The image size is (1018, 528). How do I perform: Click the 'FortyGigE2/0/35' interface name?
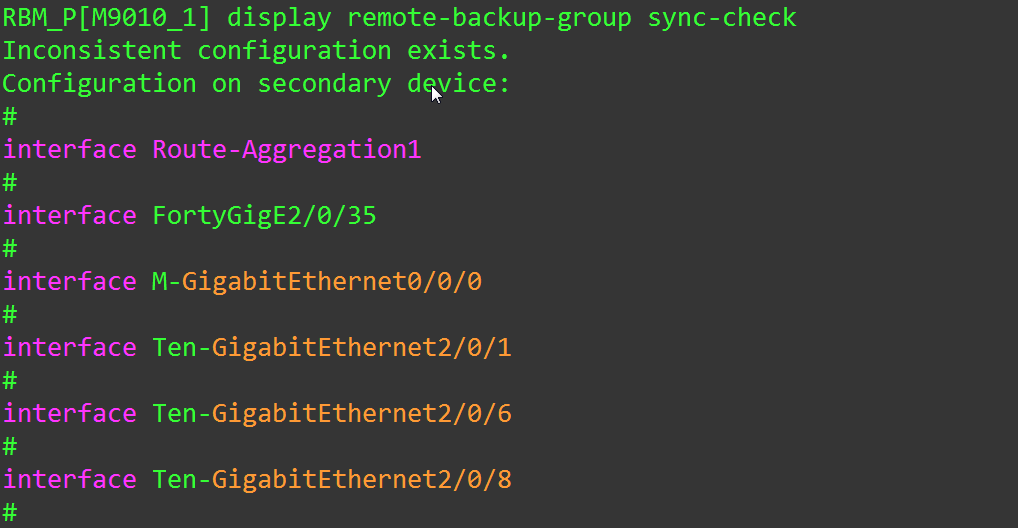pyautogui.click(x=264, y=216)
